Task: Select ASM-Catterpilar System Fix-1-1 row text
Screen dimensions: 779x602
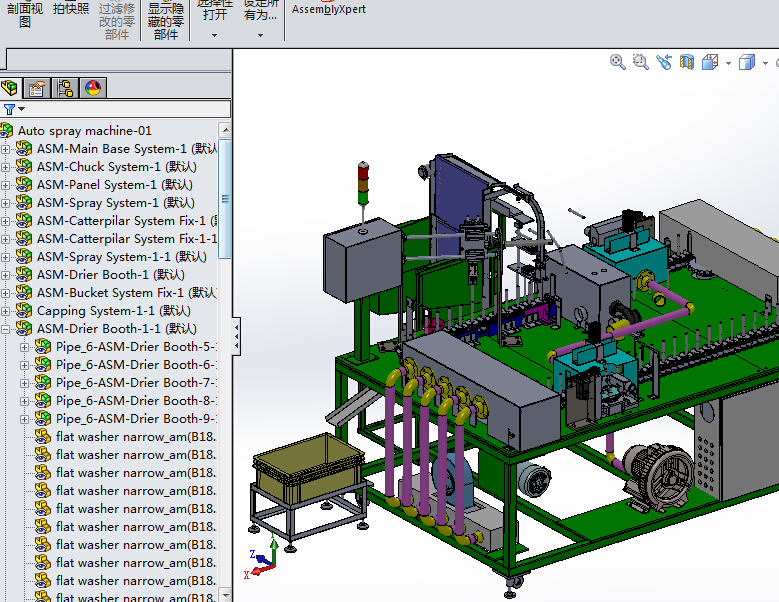Action: click(x=127, y=239)
